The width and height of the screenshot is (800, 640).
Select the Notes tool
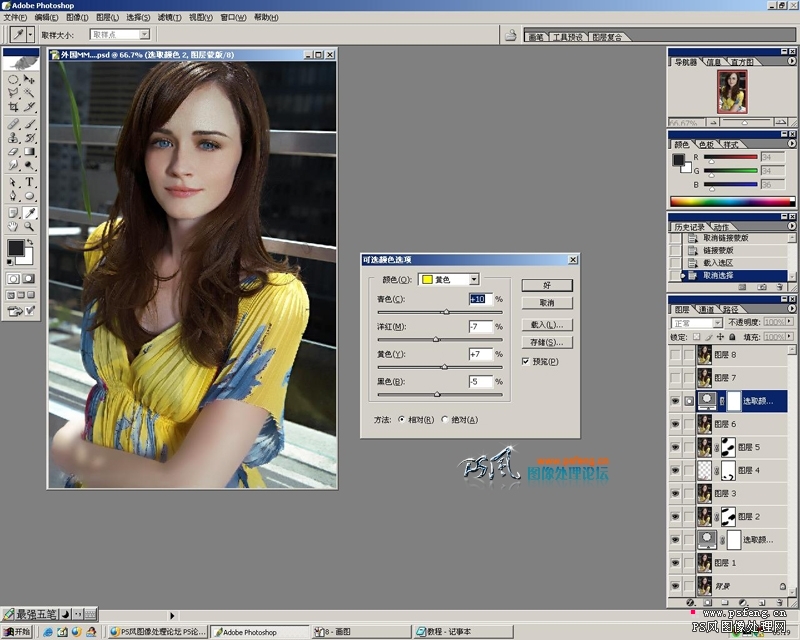(x=13, y=213)
